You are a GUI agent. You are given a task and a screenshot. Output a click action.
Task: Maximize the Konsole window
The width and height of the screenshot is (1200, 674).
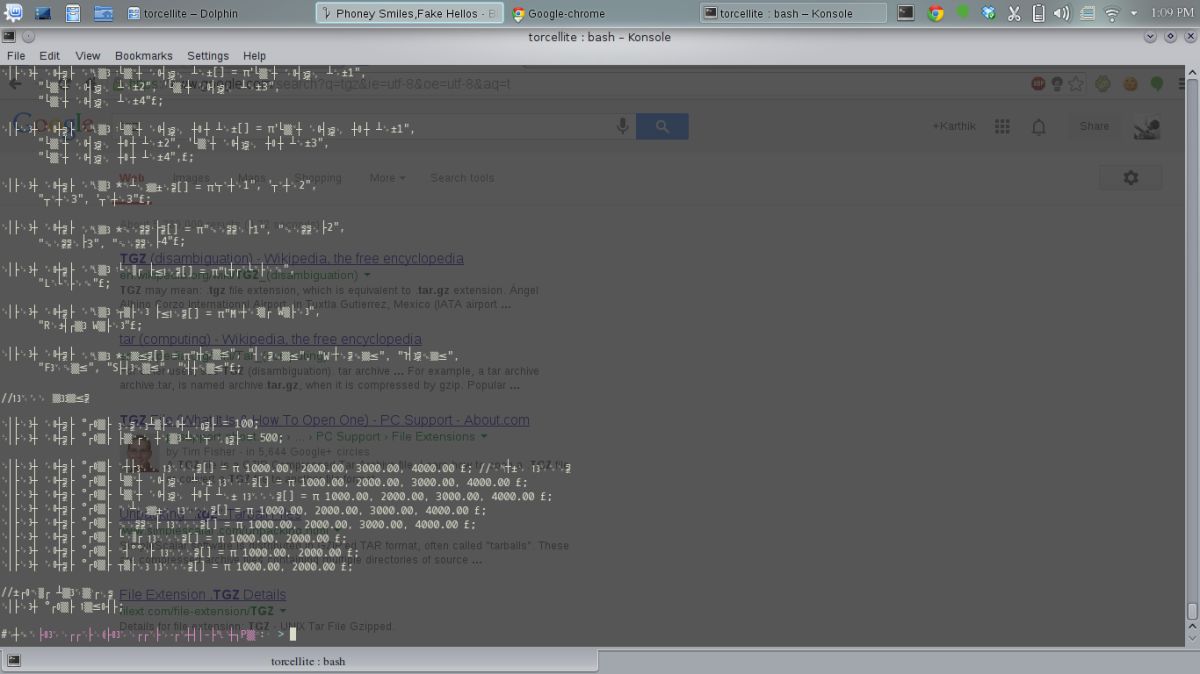point(1169,36)
